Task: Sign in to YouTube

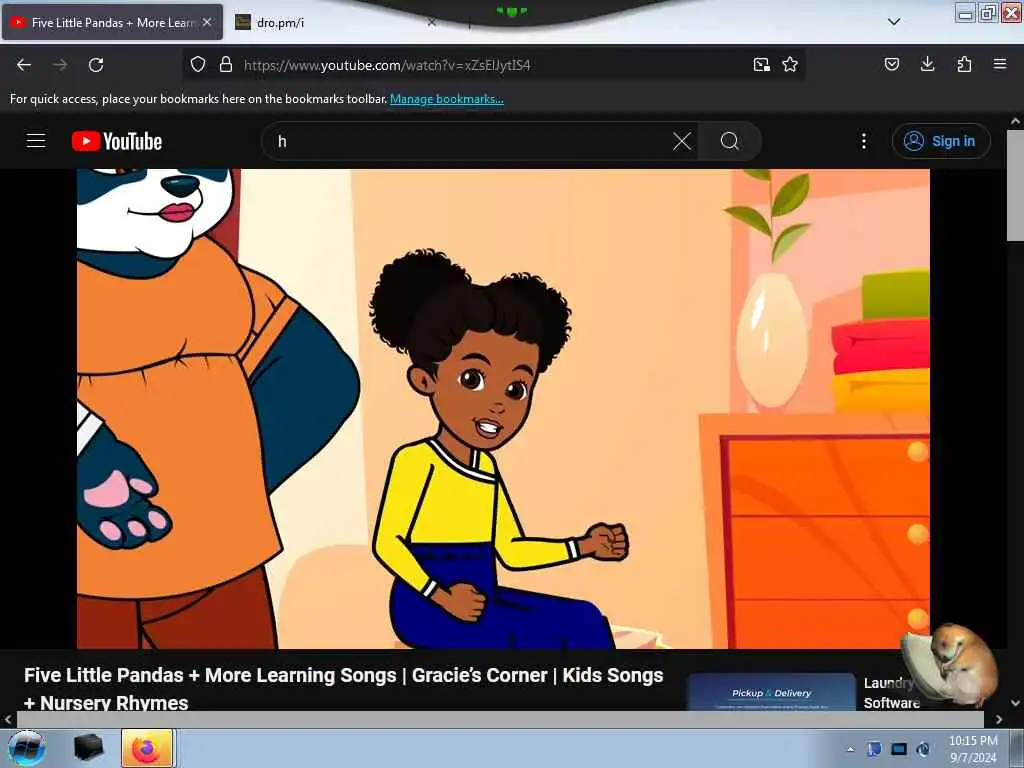Action: 941,141
